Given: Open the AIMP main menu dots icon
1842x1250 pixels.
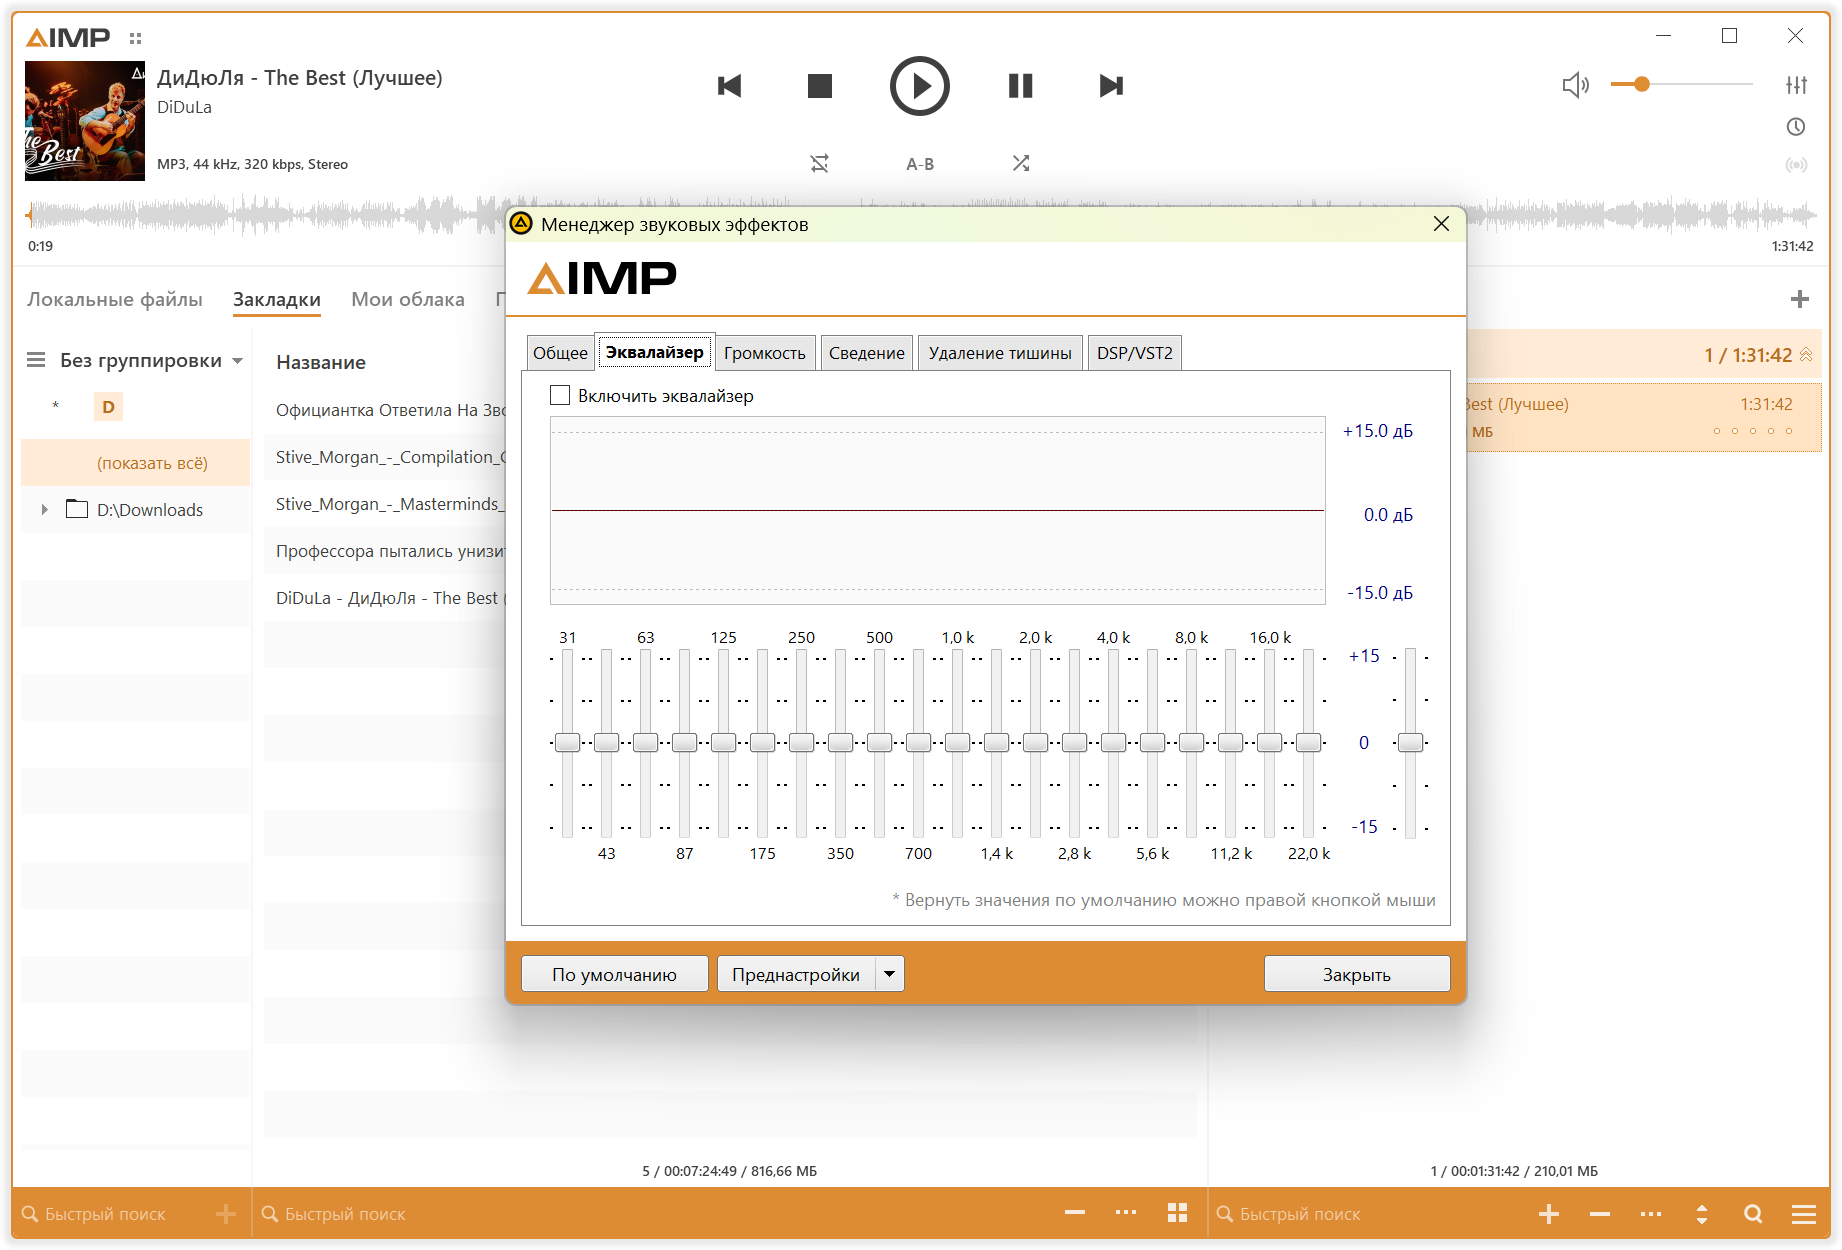Looking at the screenshot, I should click(136, 39).
